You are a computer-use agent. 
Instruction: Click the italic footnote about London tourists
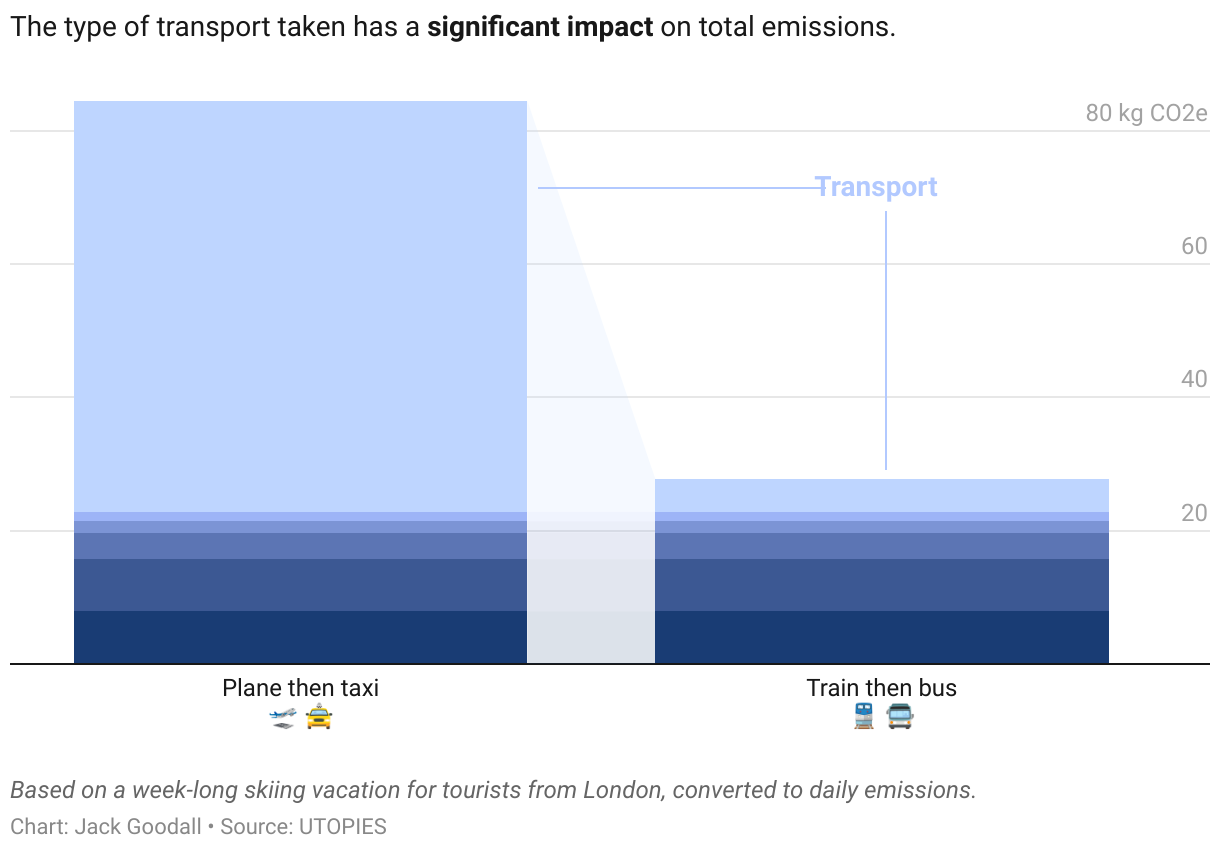[x=493, y=790]
